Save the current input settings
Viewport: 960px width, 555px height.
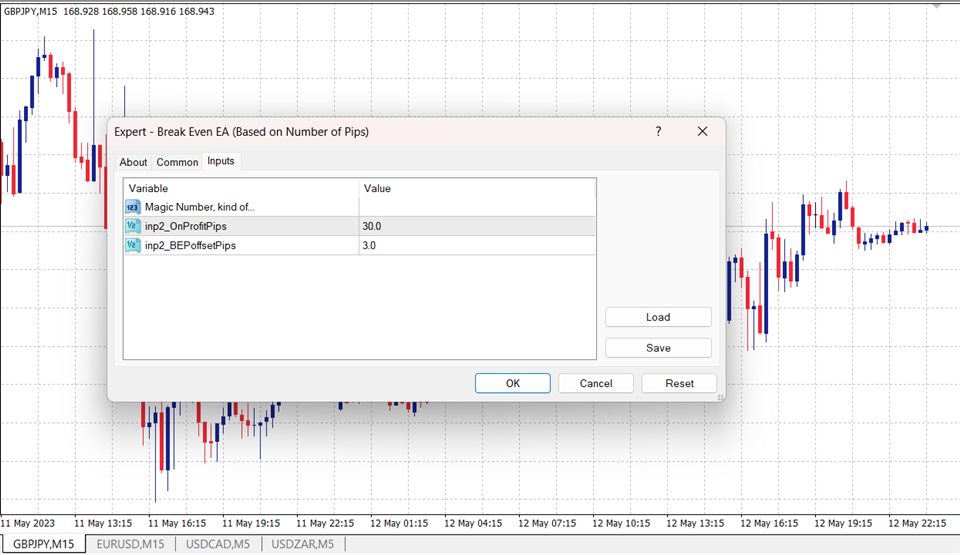coord(658,348)
